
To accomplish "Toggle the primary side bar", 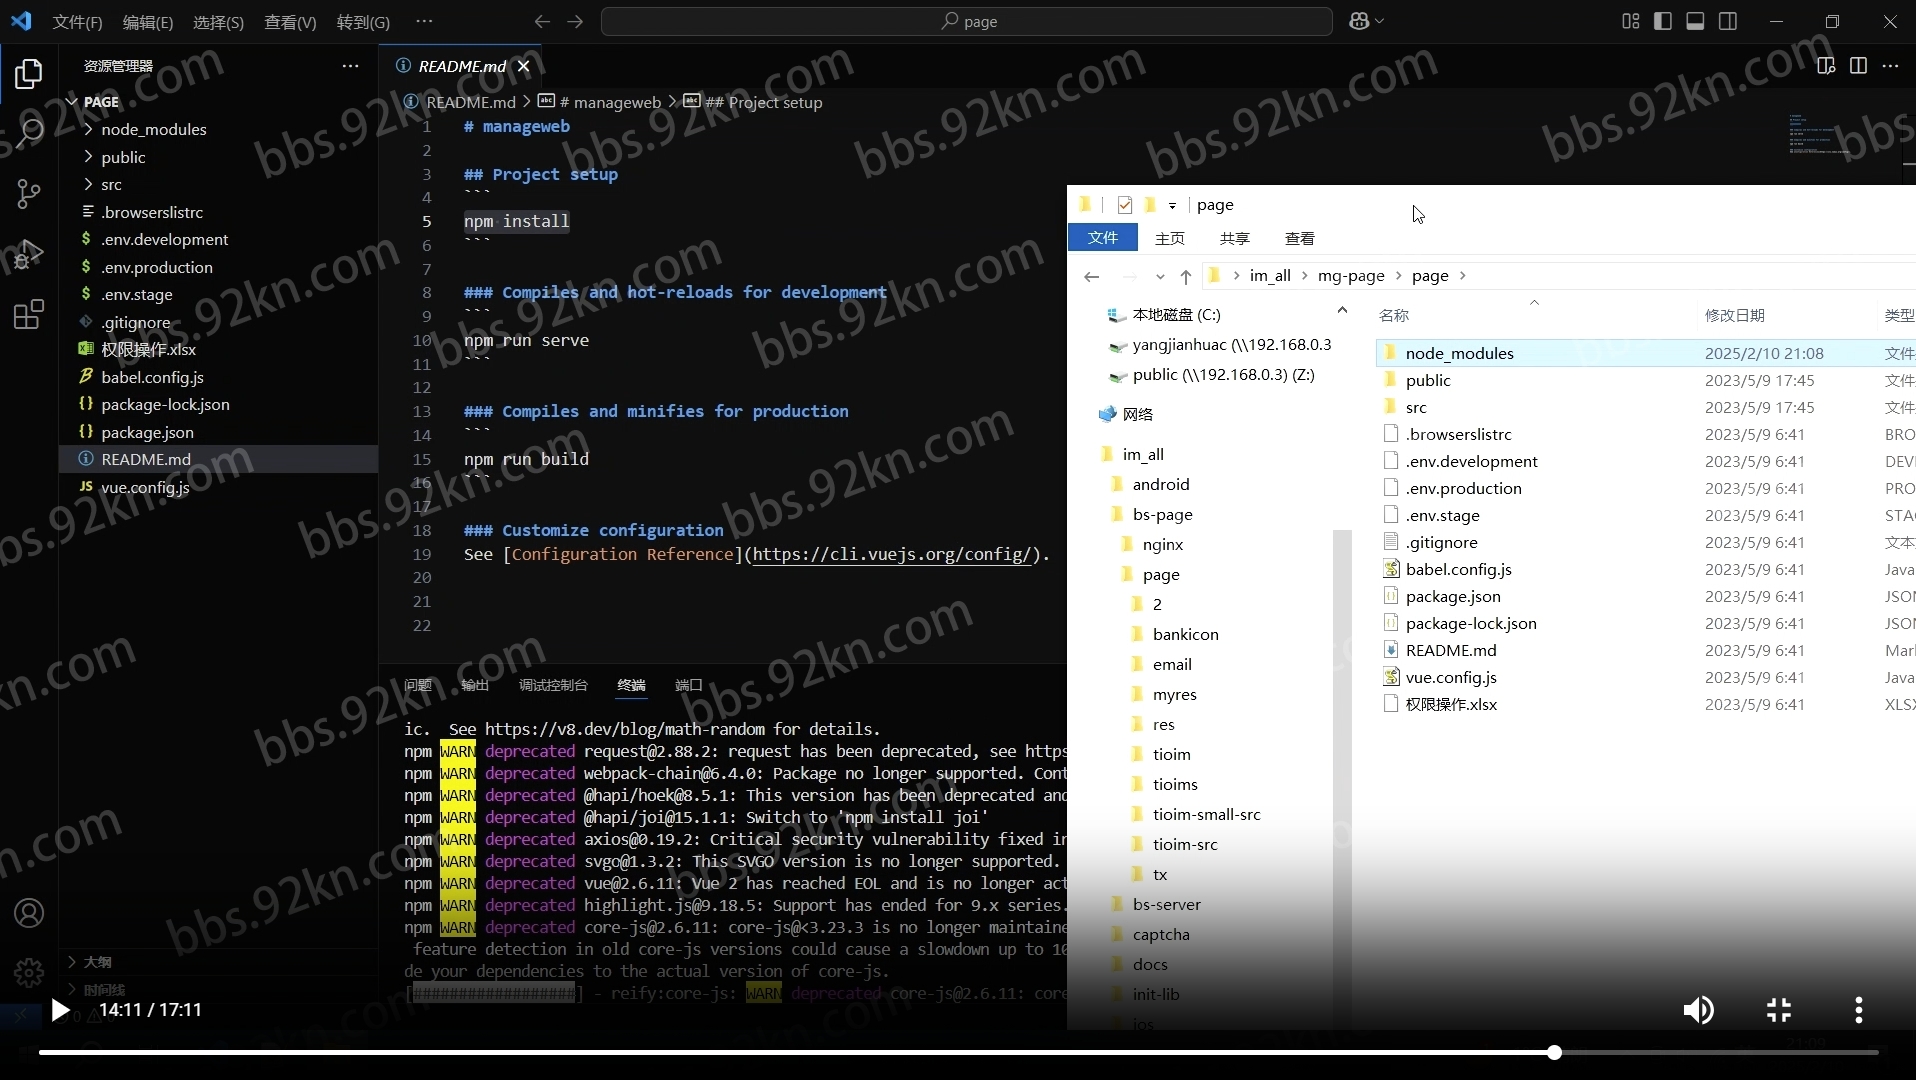I will pyautogui.click(x=1663, y=21).
